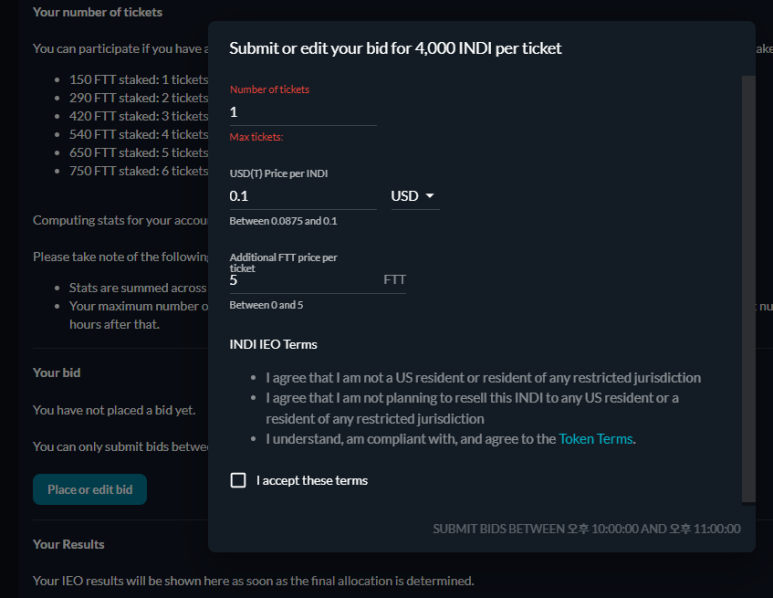Image resolution: width=773 pixels, height=598 pixels.
Task: Click the INDI IEO Terms heading
Action: [x=273, y=344]
